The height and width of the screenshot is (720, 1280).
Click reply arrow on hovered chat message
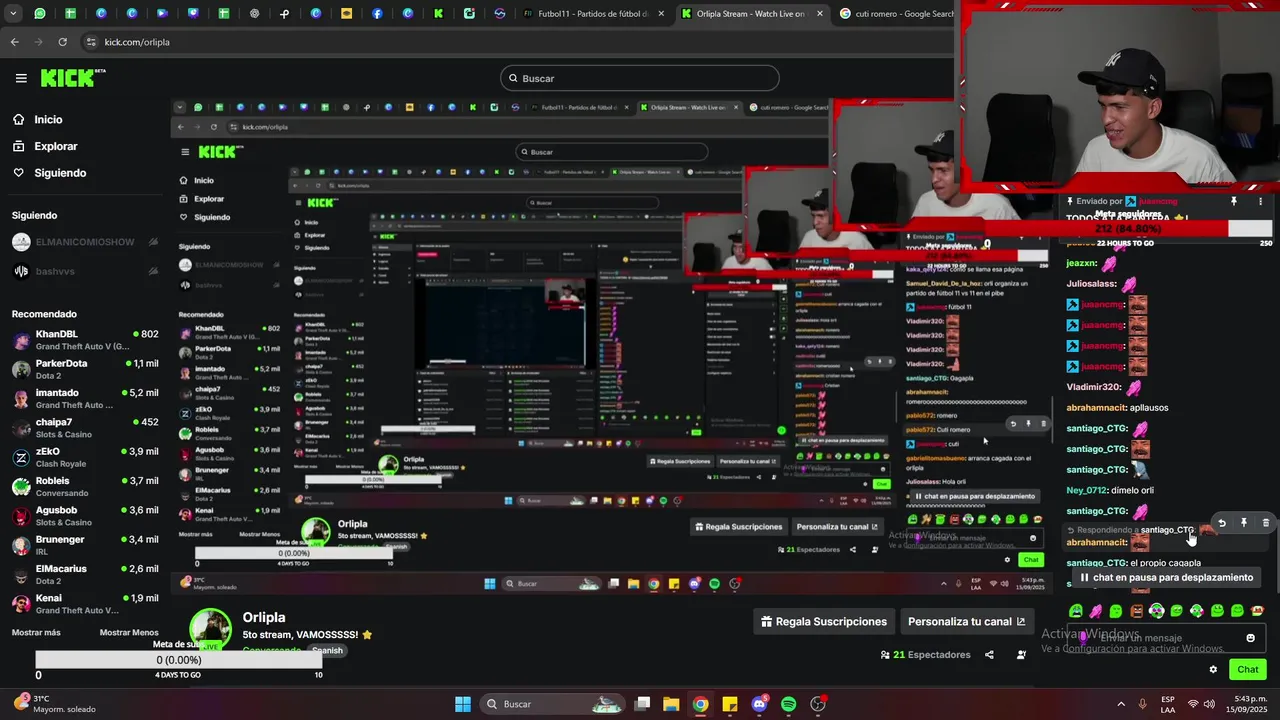pos(1221,523)
